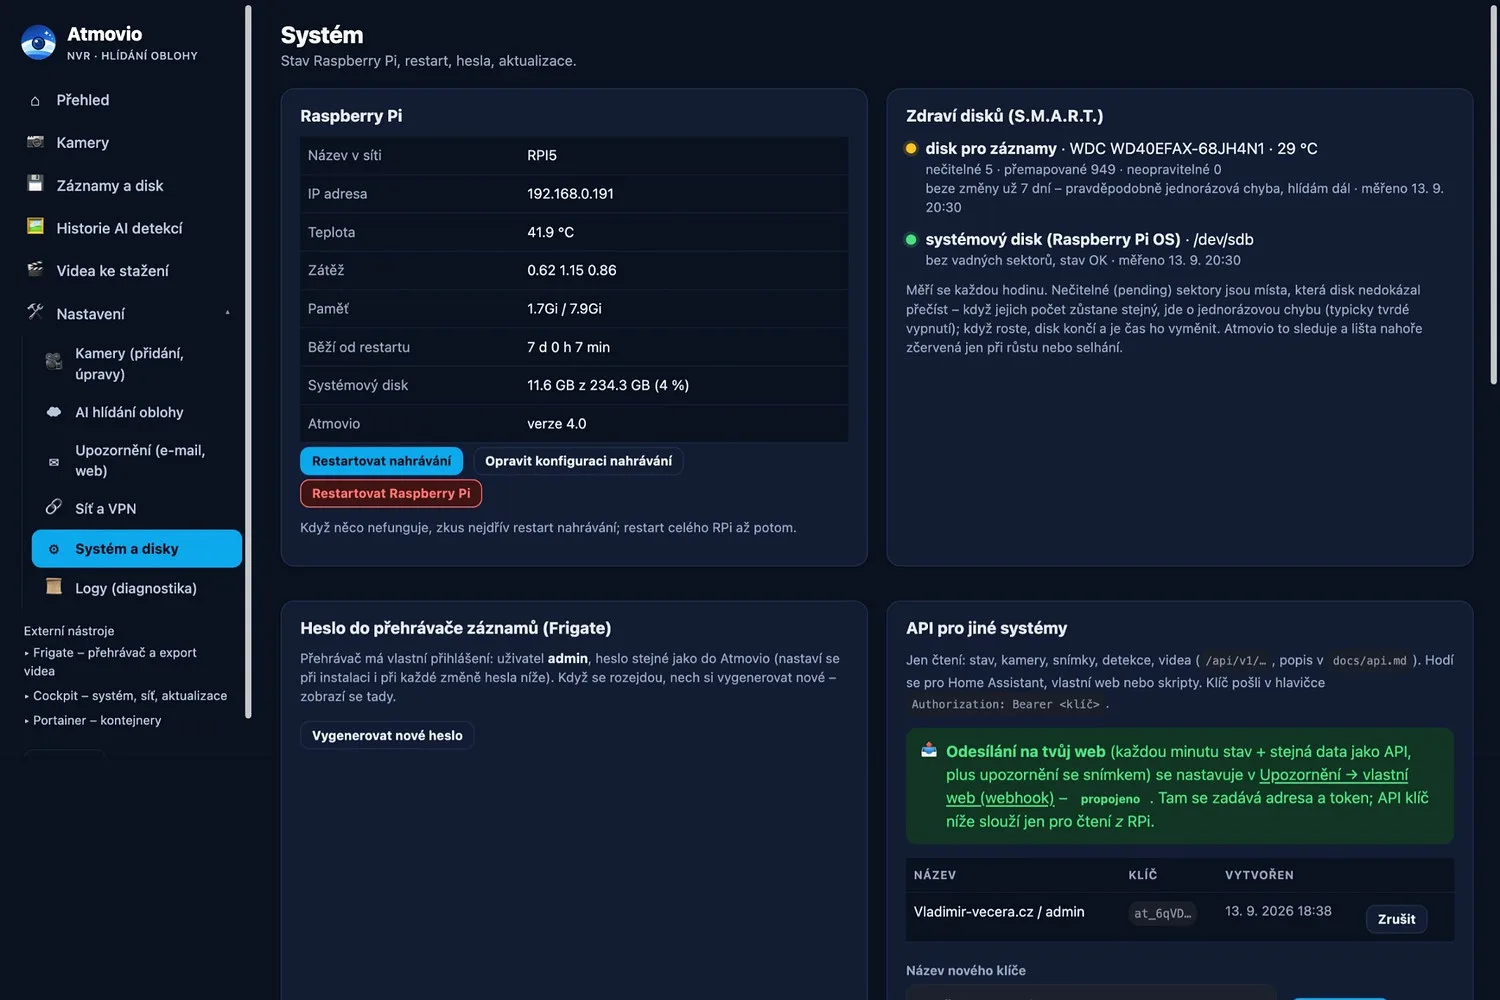Click Zrušit for the Vladimir-vecera.cz key
Image resolution: width=1500 pixels, height=1000 pixels.
[x=1396, y=919]
